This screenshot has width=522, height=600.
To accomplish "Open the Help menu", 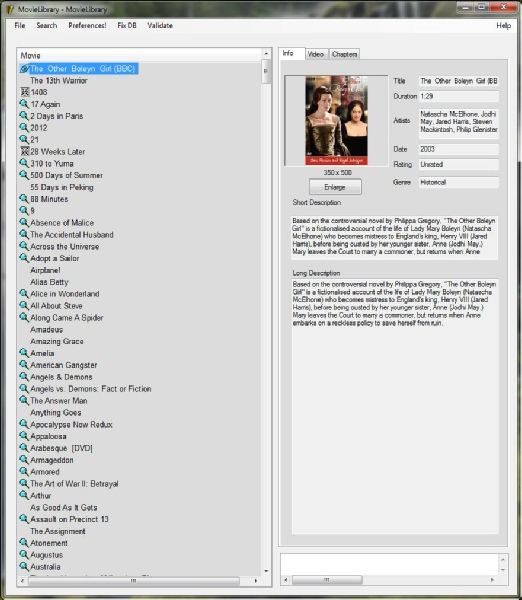I will pyautogui.click(x=504, y=25).
